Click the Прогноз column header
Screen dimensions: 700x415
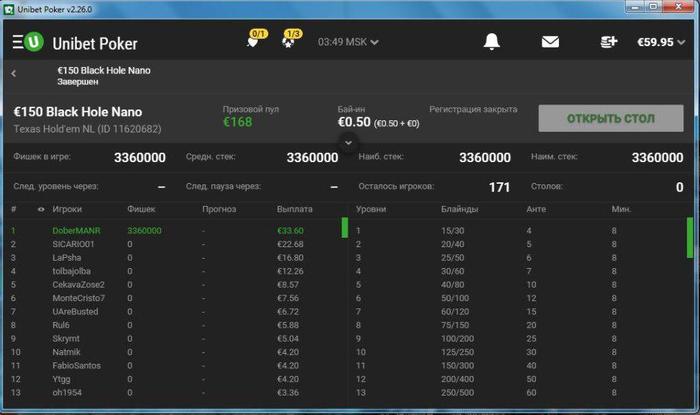point(219,209)
